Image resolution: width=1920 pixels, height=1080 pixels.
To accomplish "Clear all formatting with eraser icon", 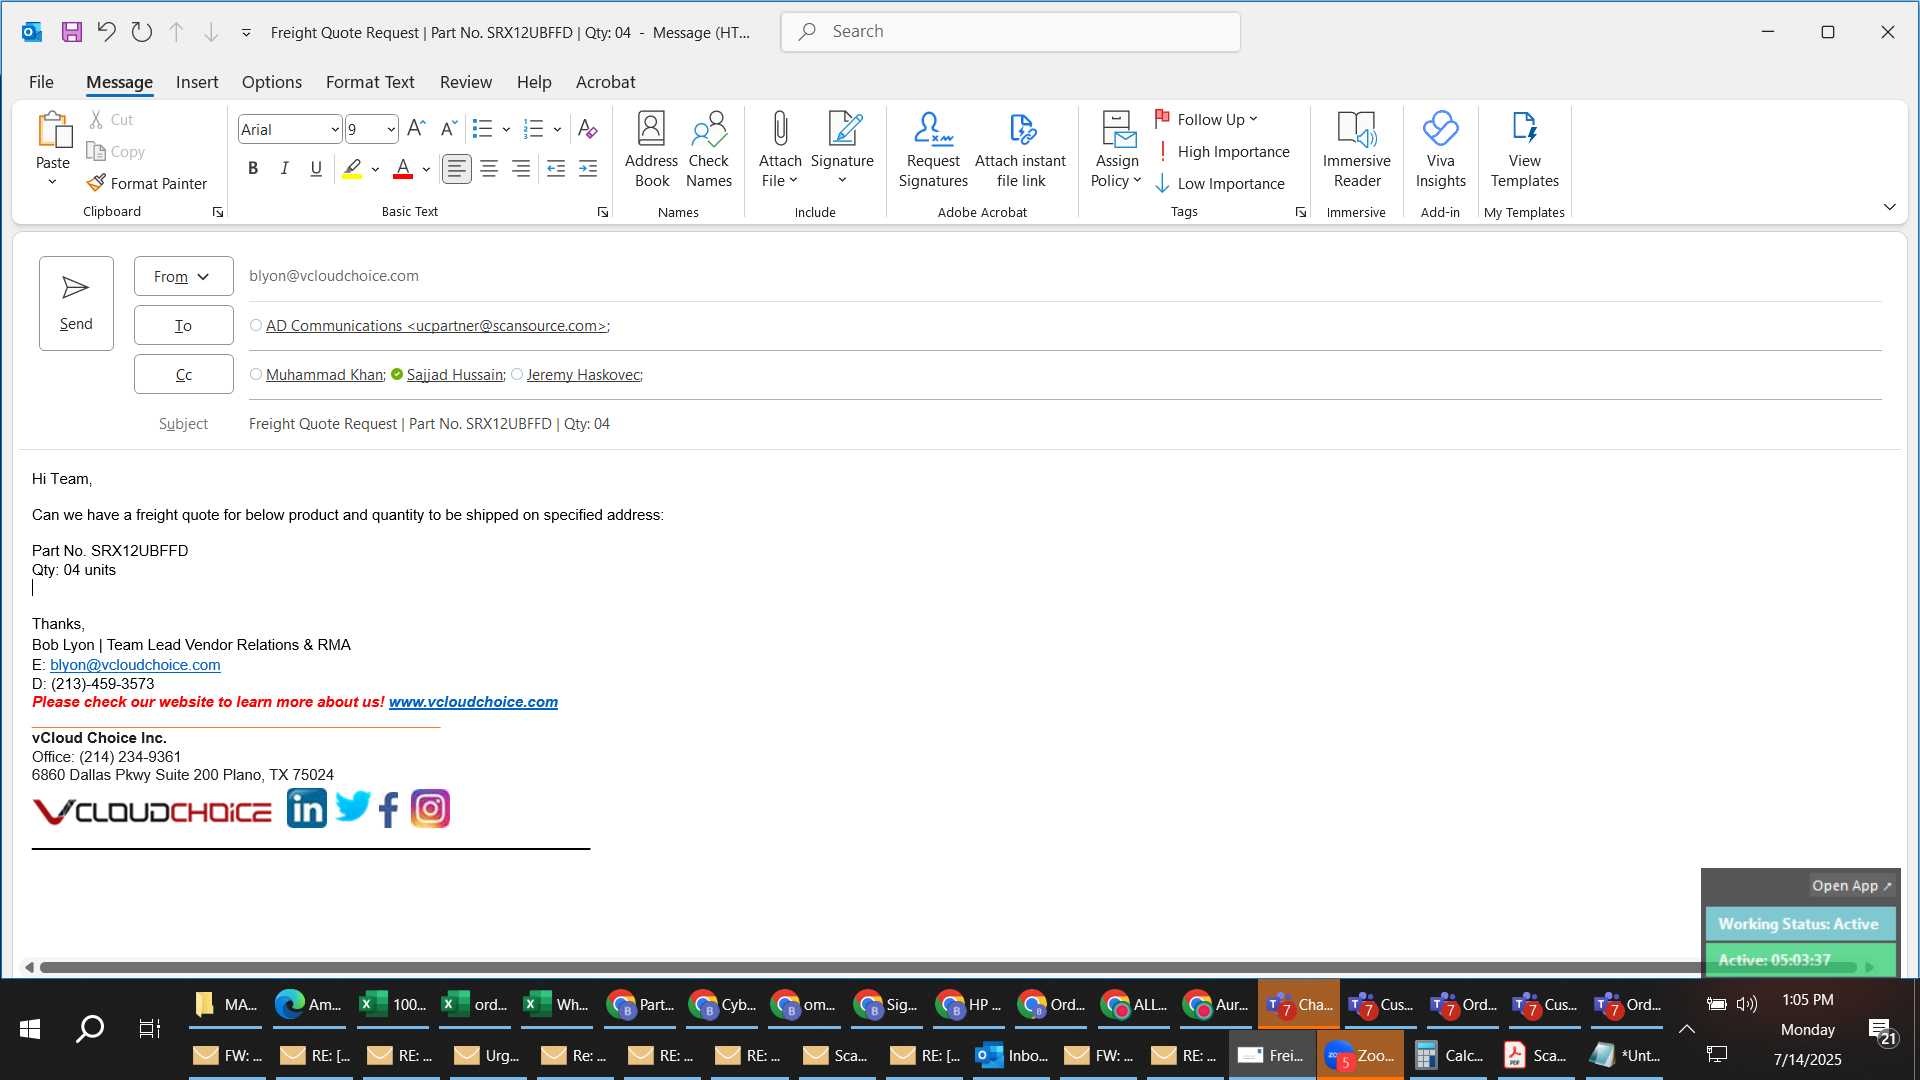I will [588, 129].
